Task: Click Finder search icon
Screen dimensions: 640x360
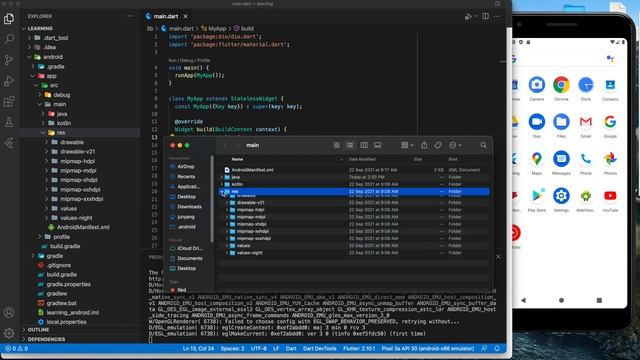Action: tap(483, 145)
